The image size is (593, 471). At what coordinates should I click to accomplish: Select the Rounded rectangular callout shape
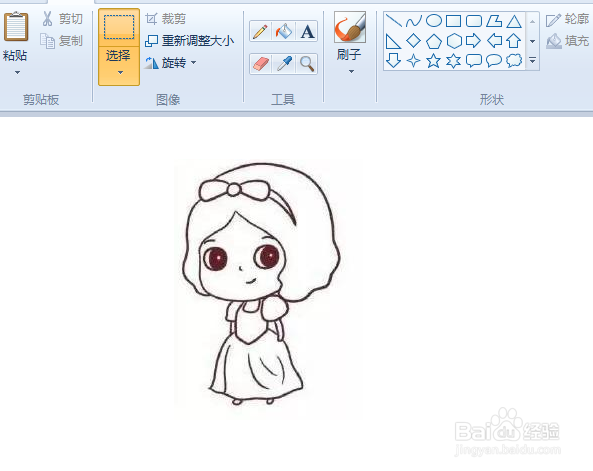(474, 61)
